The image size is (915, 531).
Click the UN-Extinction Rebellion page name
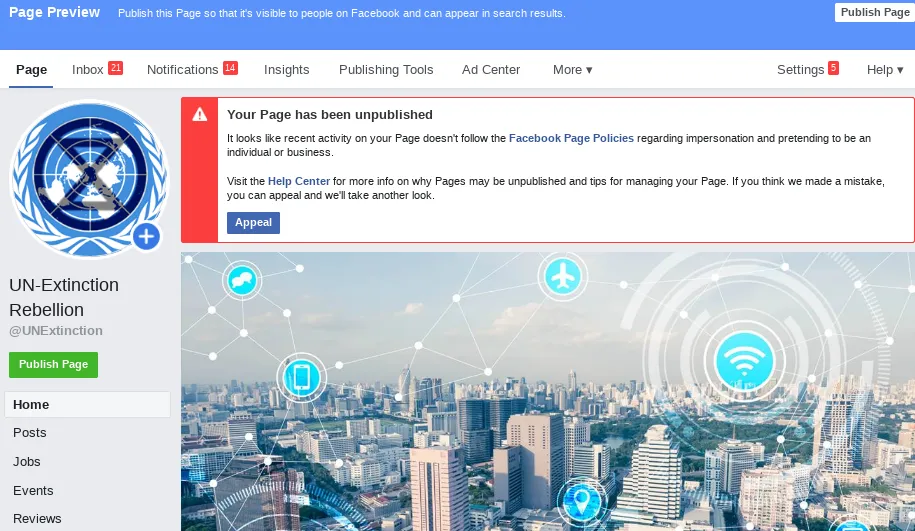click(64, 297)
